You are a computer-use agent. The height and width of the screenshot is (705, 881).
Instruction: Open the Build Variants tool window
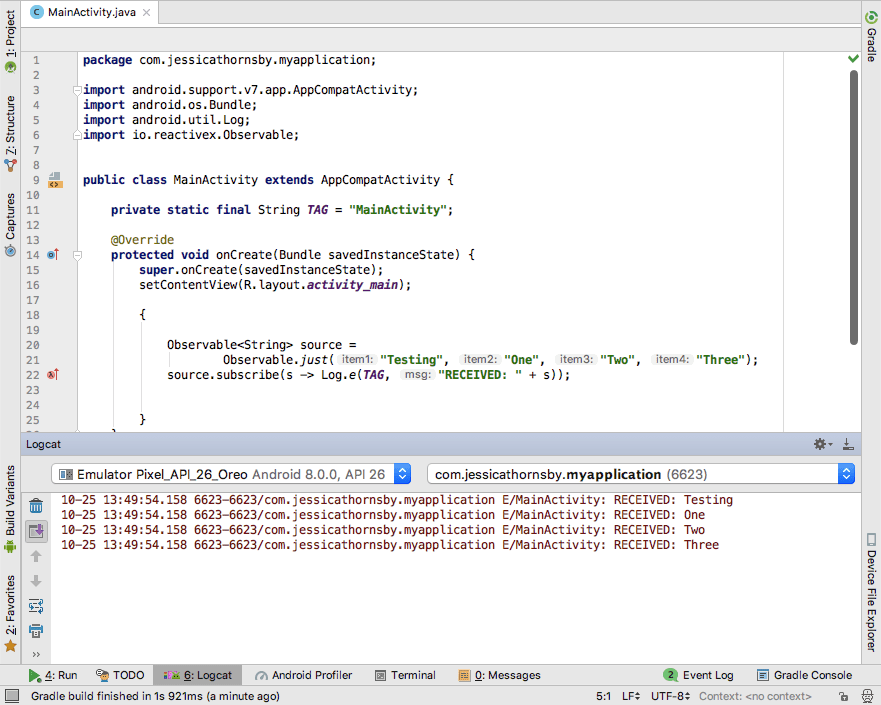(x=10, y=509)
